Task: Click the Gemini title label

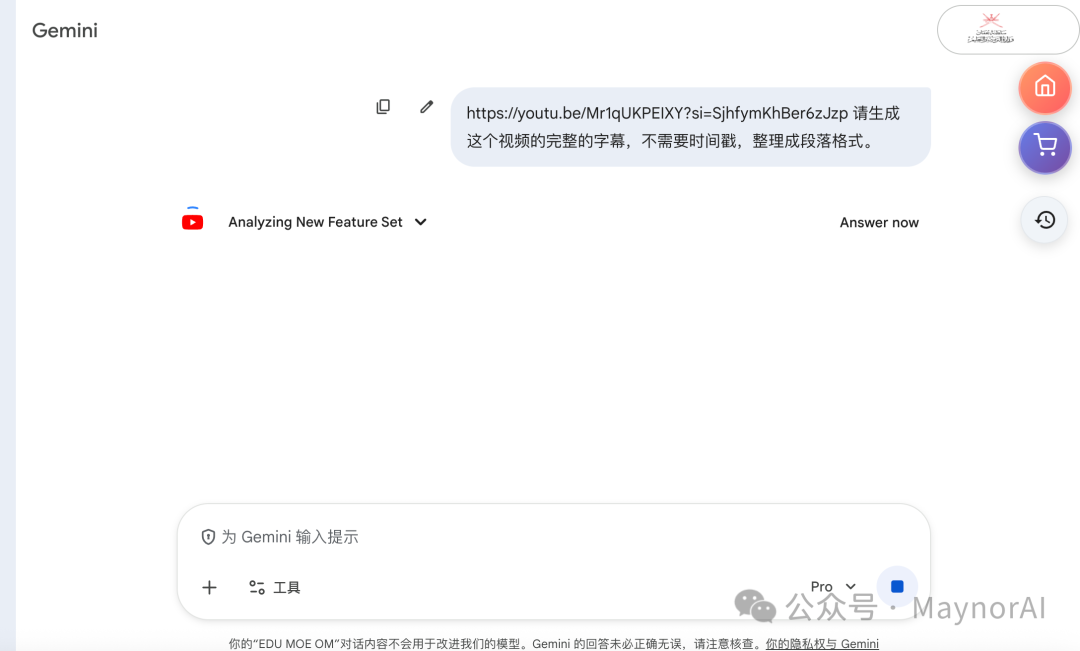Action: [x=64, y=30]
